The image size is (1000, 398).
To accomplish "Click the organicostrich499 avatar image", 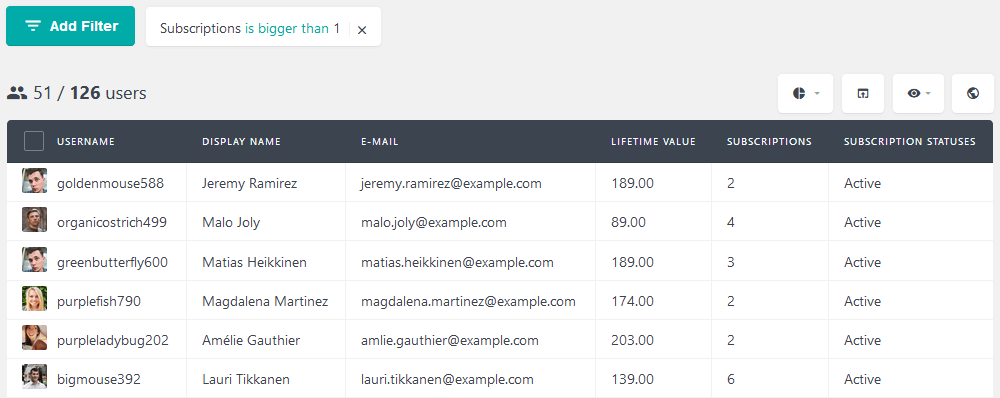I will coord(34,219).
